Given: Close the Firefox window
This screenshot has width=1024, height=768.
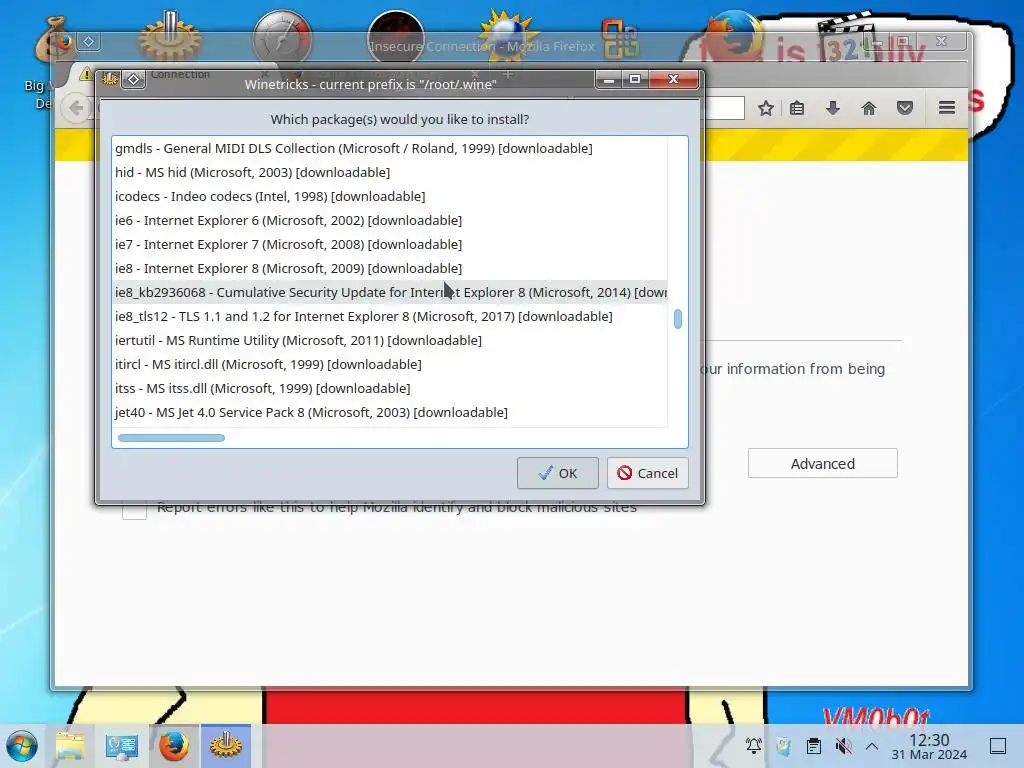Looking at the screenshot, I should 941,41.
